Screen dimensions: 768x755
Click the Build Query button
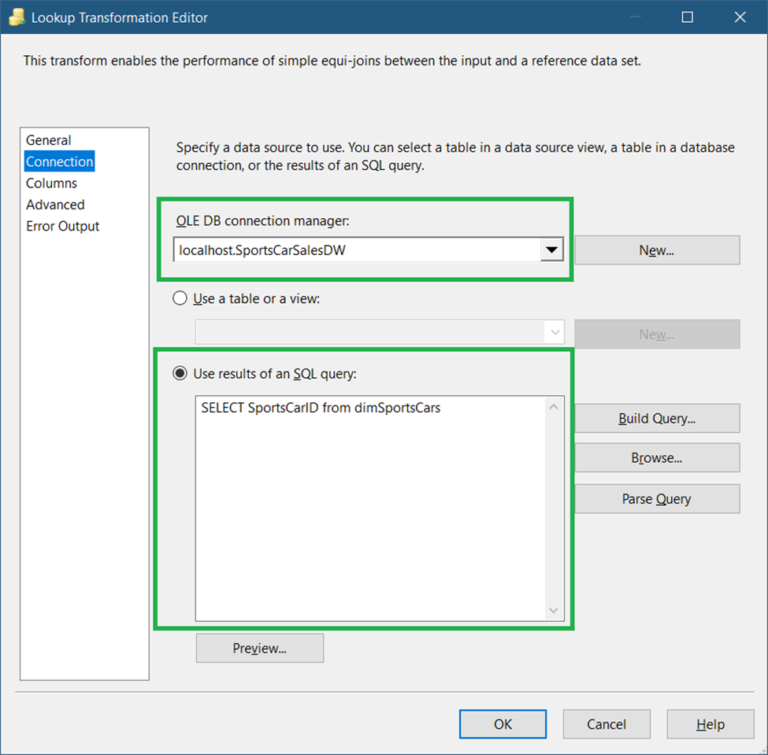(656, 418)
